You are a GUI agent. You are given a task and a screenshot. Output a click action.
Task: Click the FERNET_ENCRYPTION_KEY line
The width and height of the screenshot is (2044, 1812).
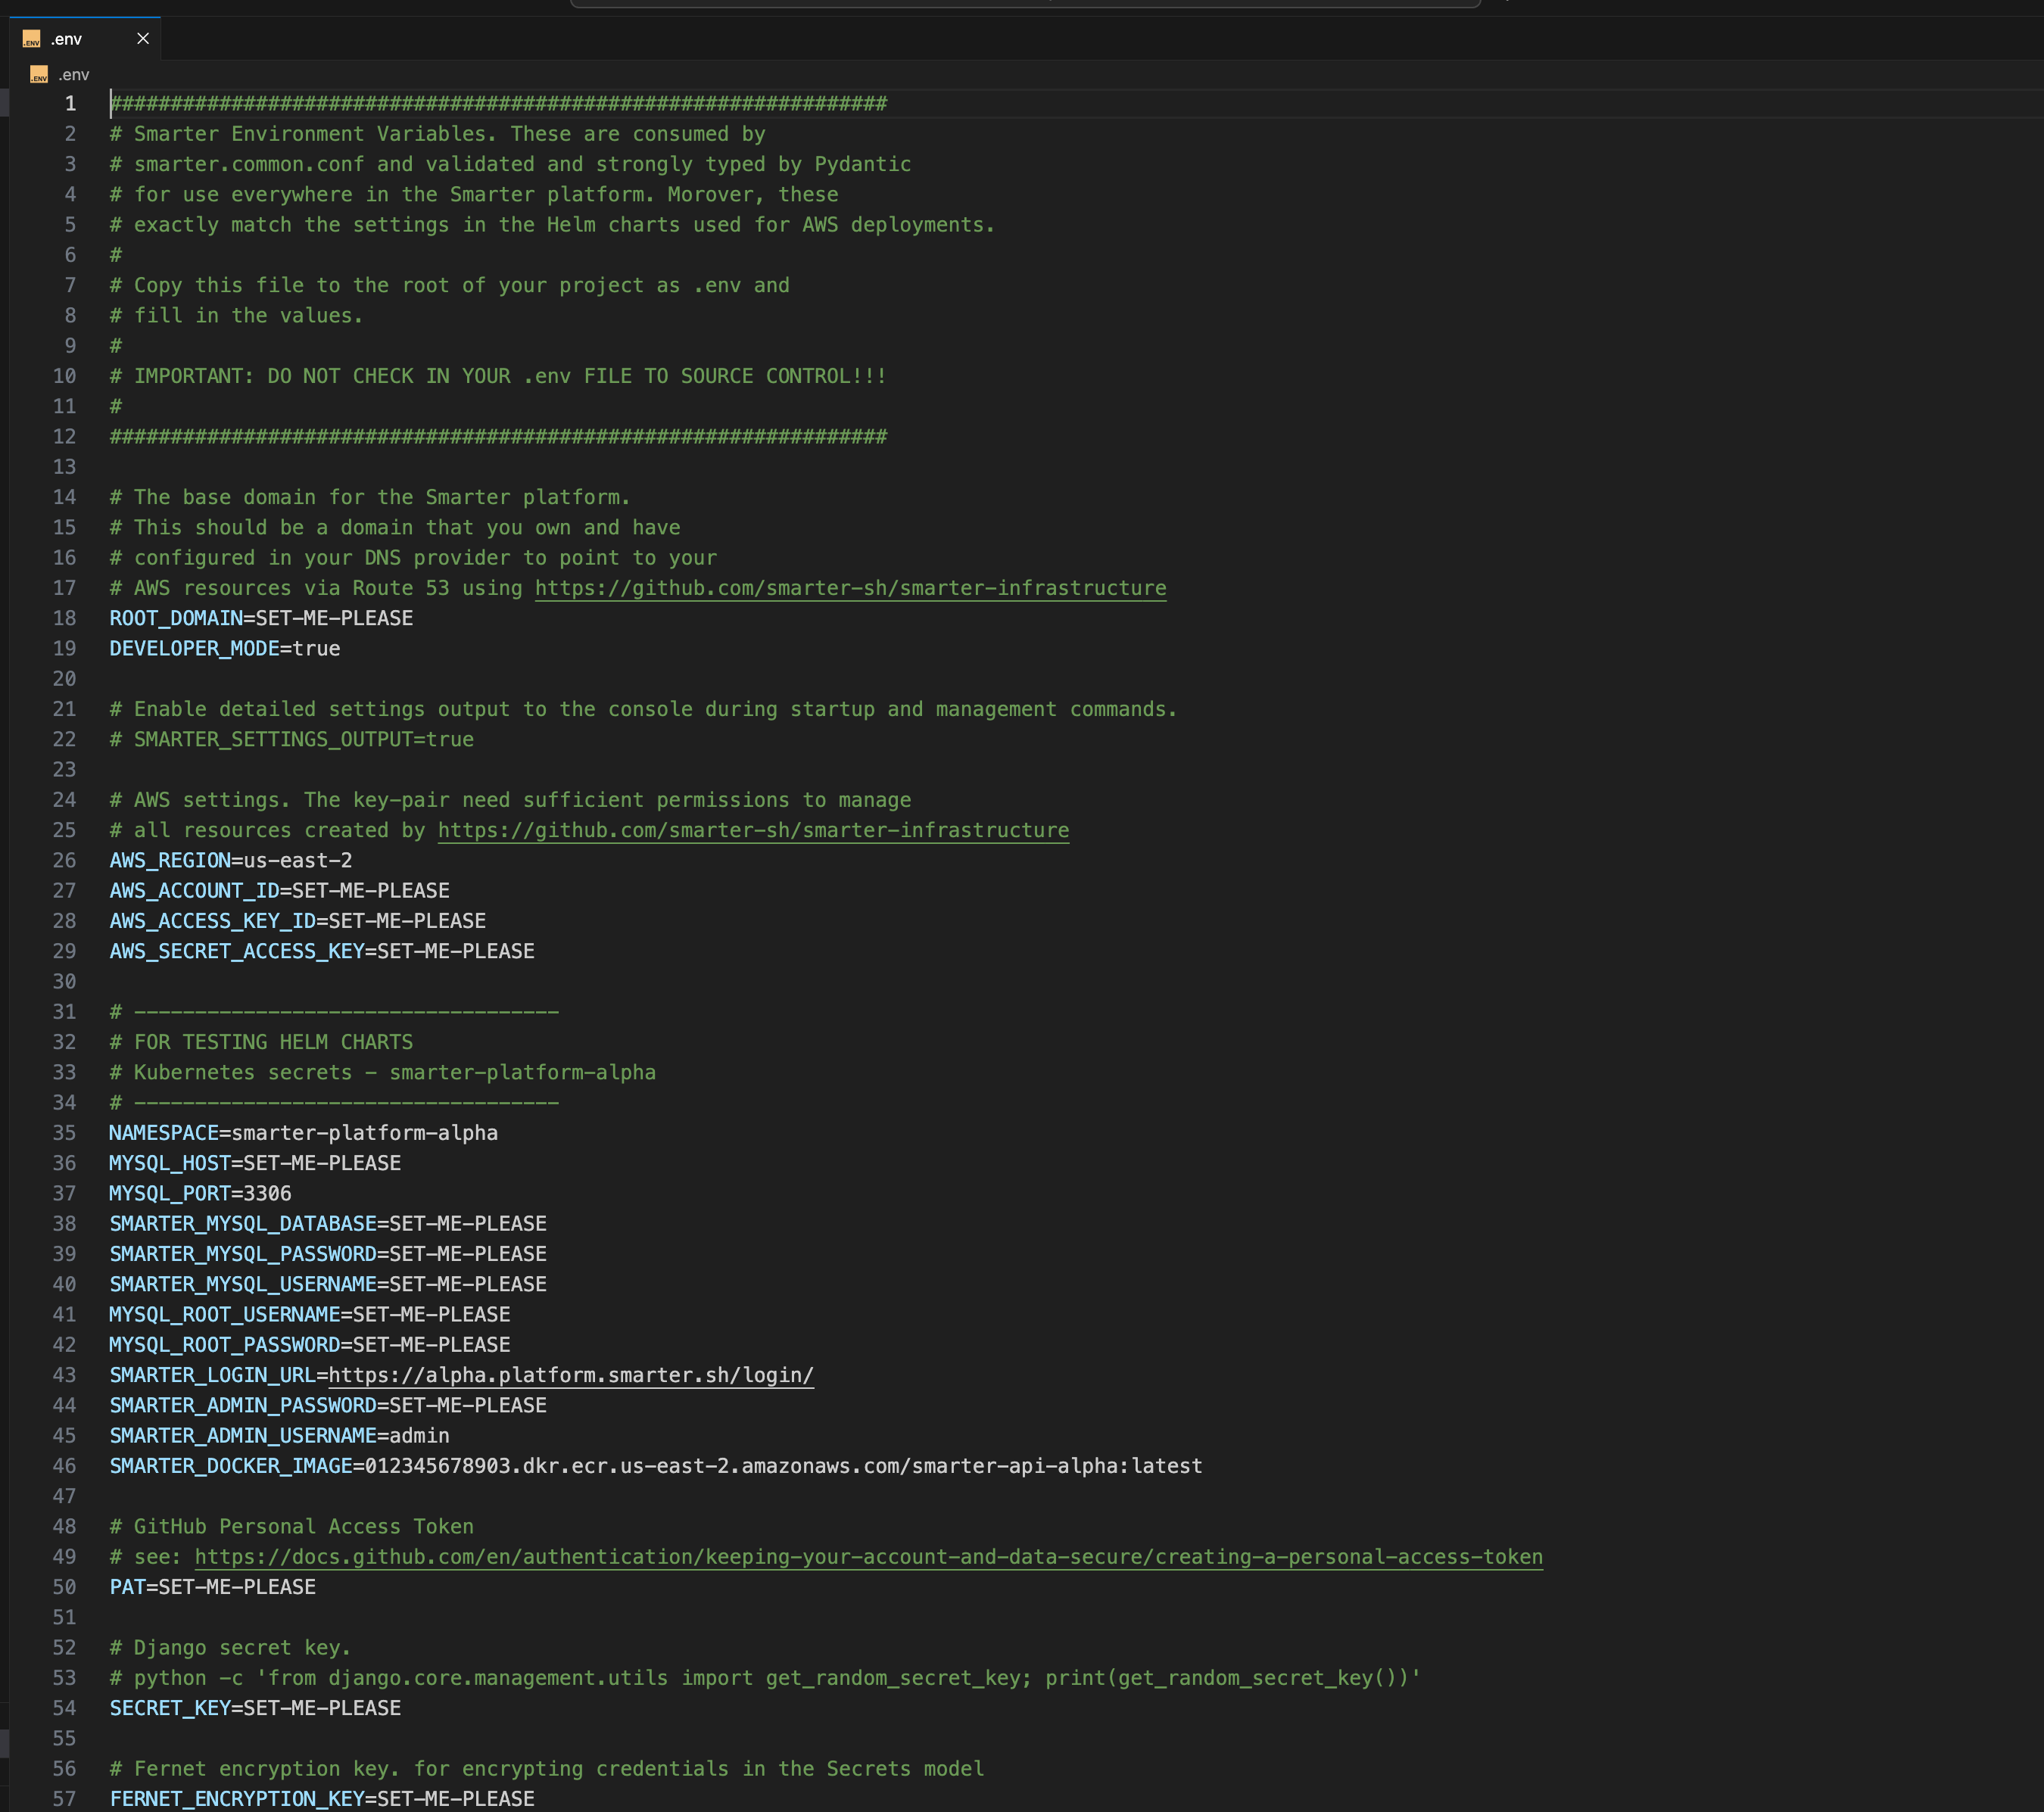click(322, 1799)
